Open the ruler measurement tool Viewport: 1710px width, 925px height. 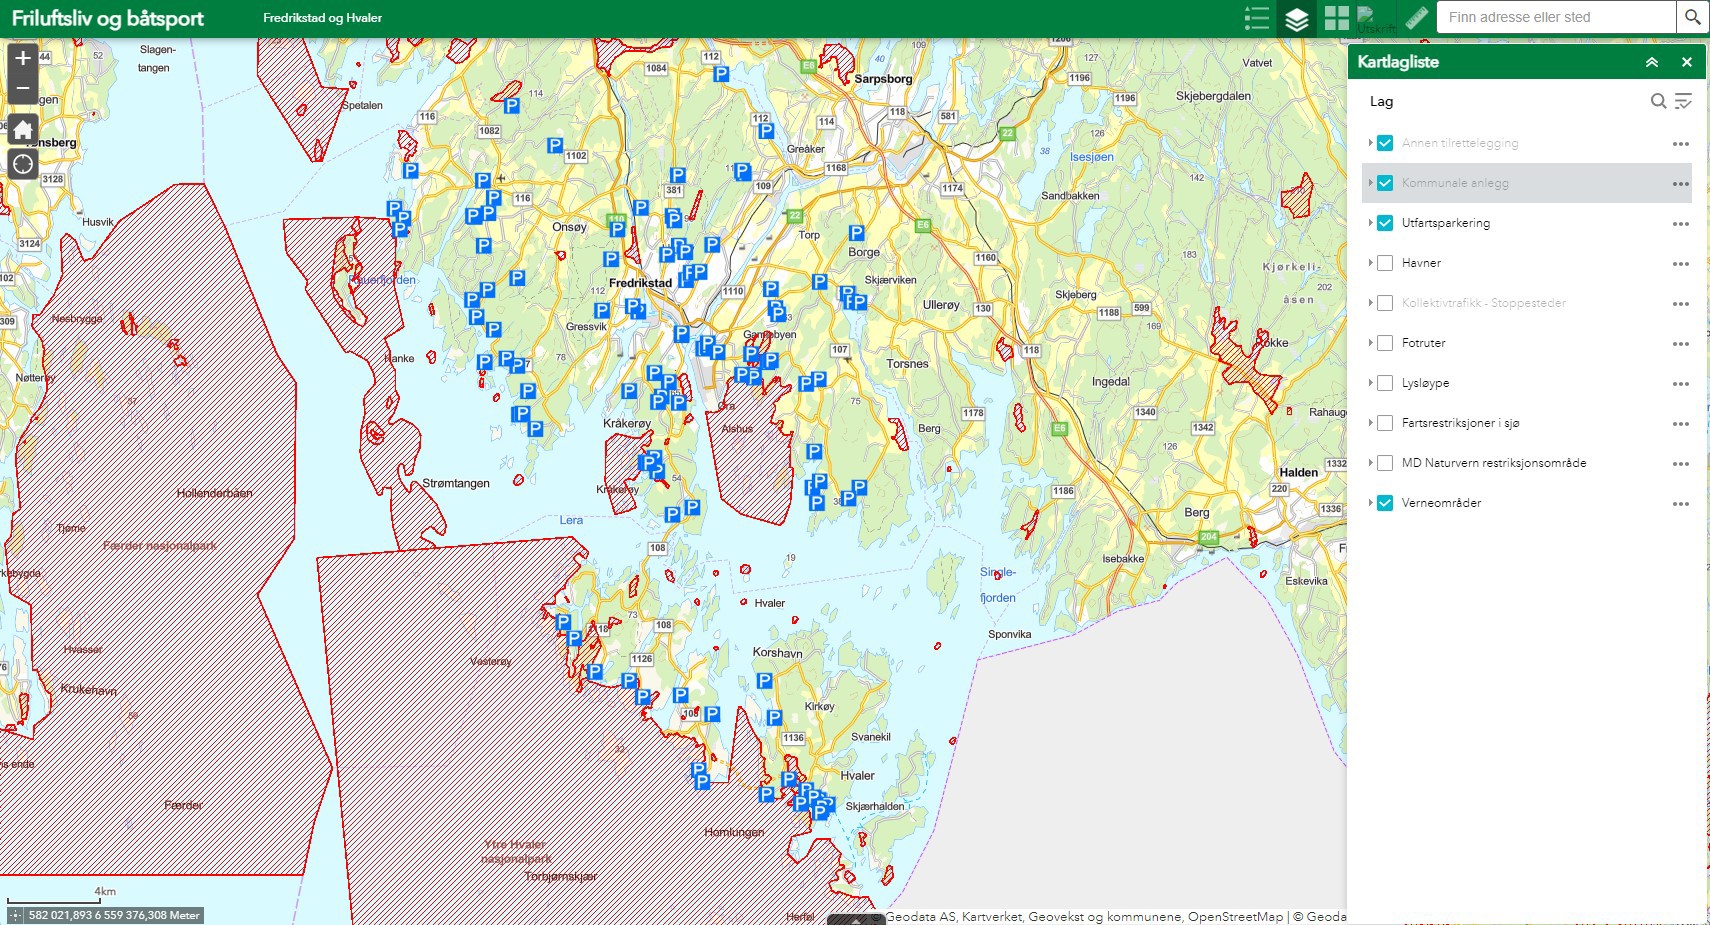click(x=1416, y=18)
